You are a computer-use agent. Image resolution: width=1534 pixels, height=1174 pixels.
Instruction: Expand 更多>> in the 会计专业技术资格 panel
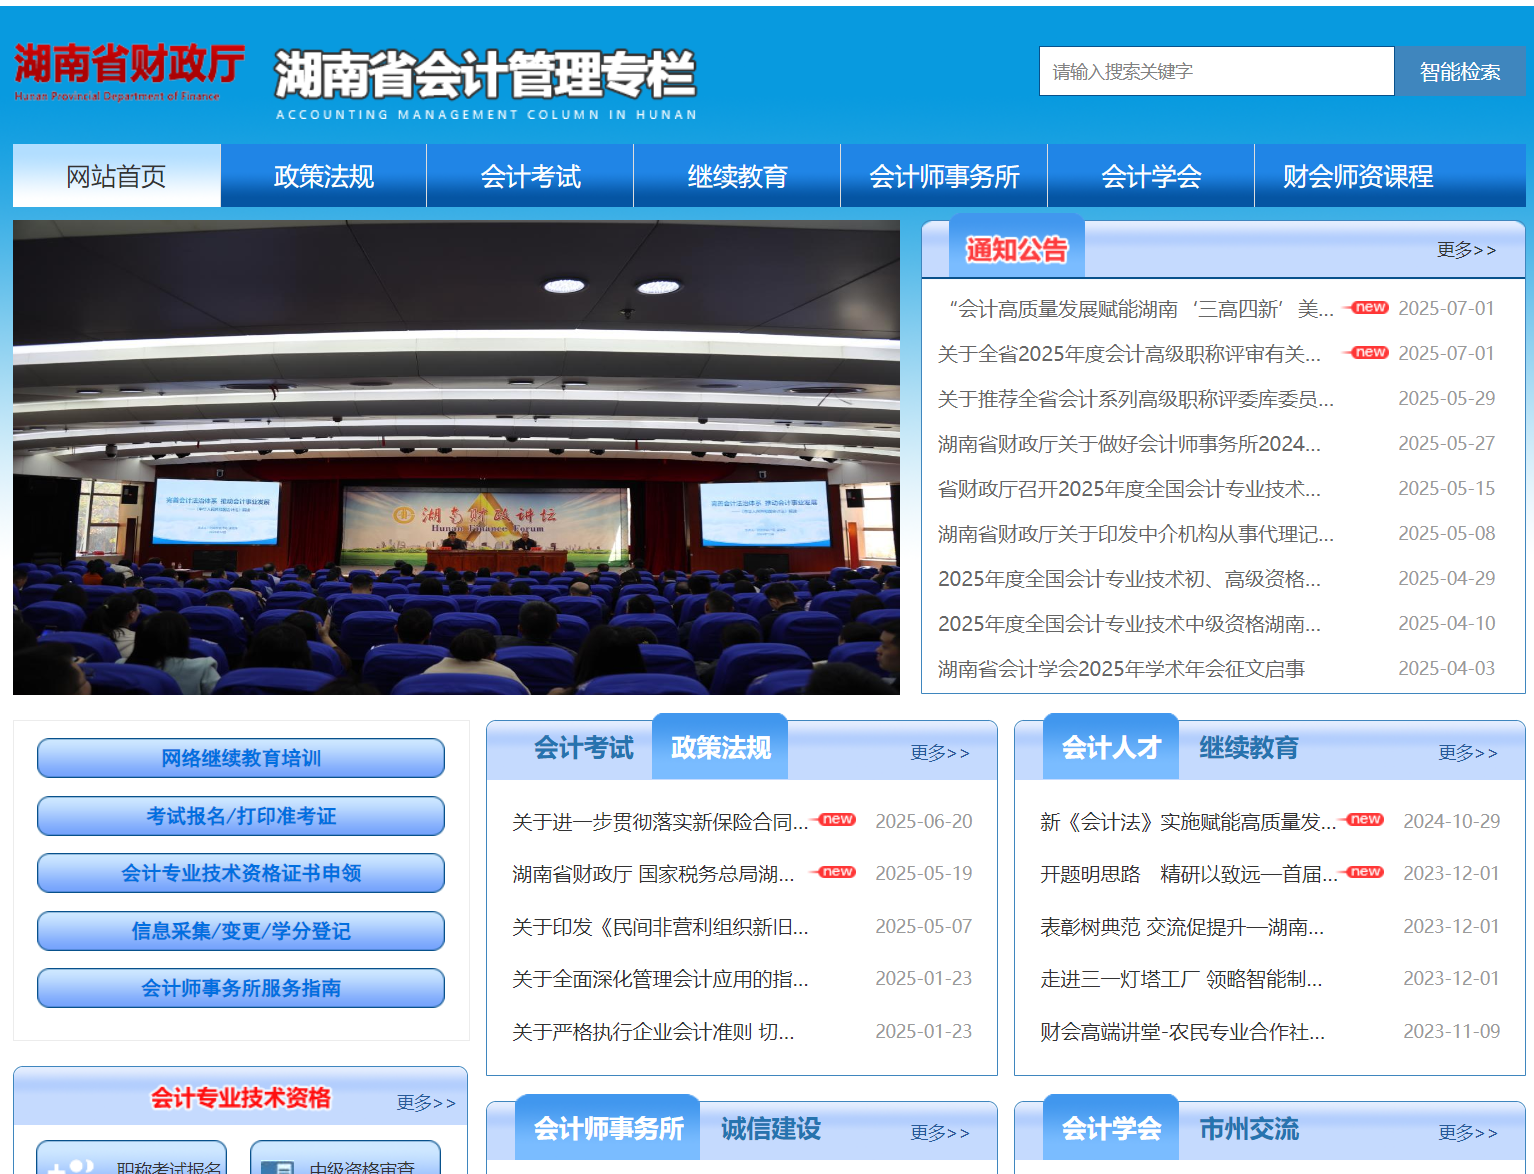[x=426, y=1103]
